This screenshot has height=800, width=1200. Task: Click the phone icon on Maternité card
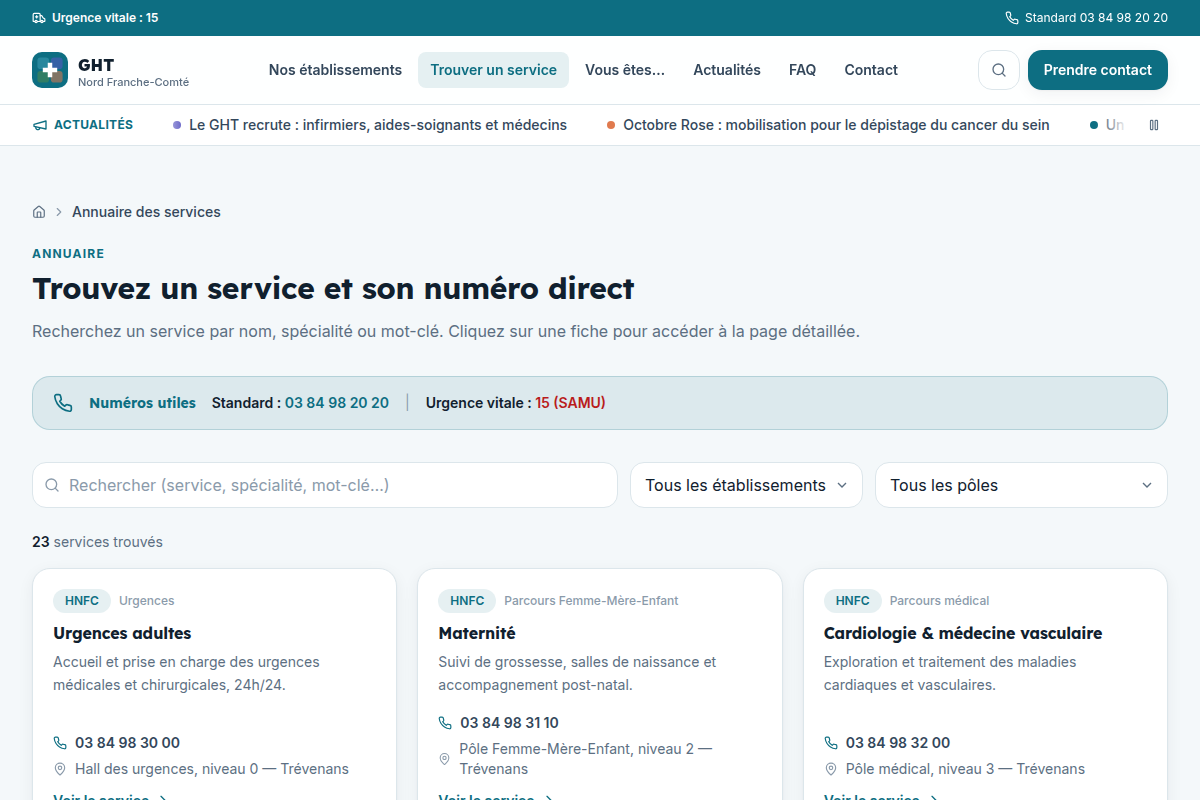click(x=445, y=723)
